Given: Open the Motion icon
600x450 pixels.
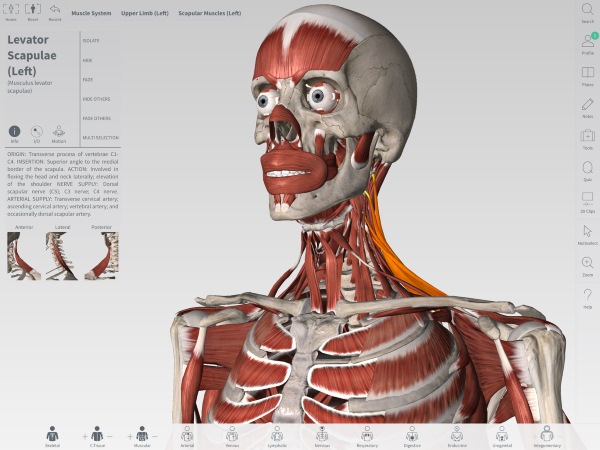Looking at the screenshot, I should pos(59,134).
